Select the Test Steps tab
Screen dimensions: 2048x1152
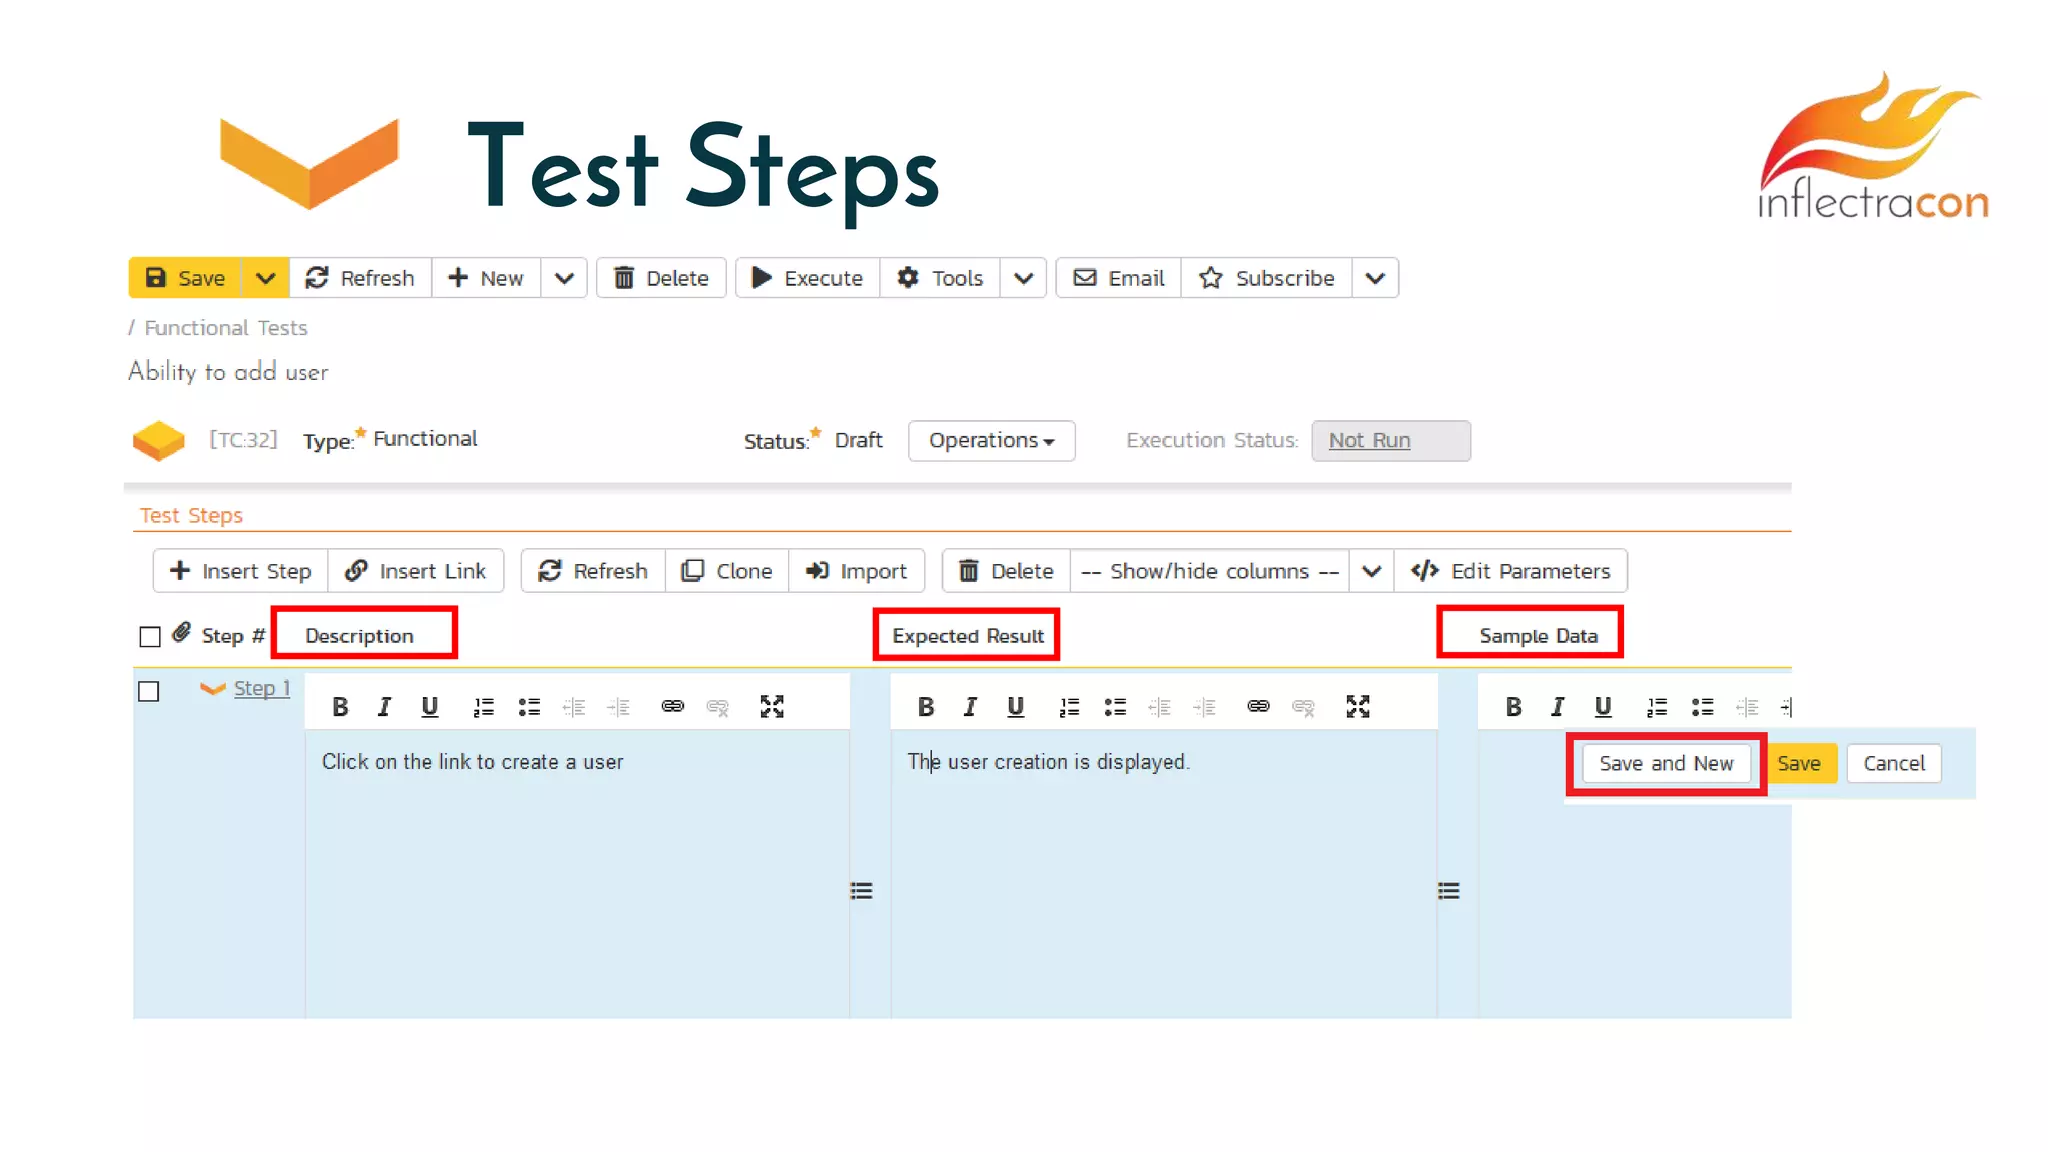coord(191,515)
